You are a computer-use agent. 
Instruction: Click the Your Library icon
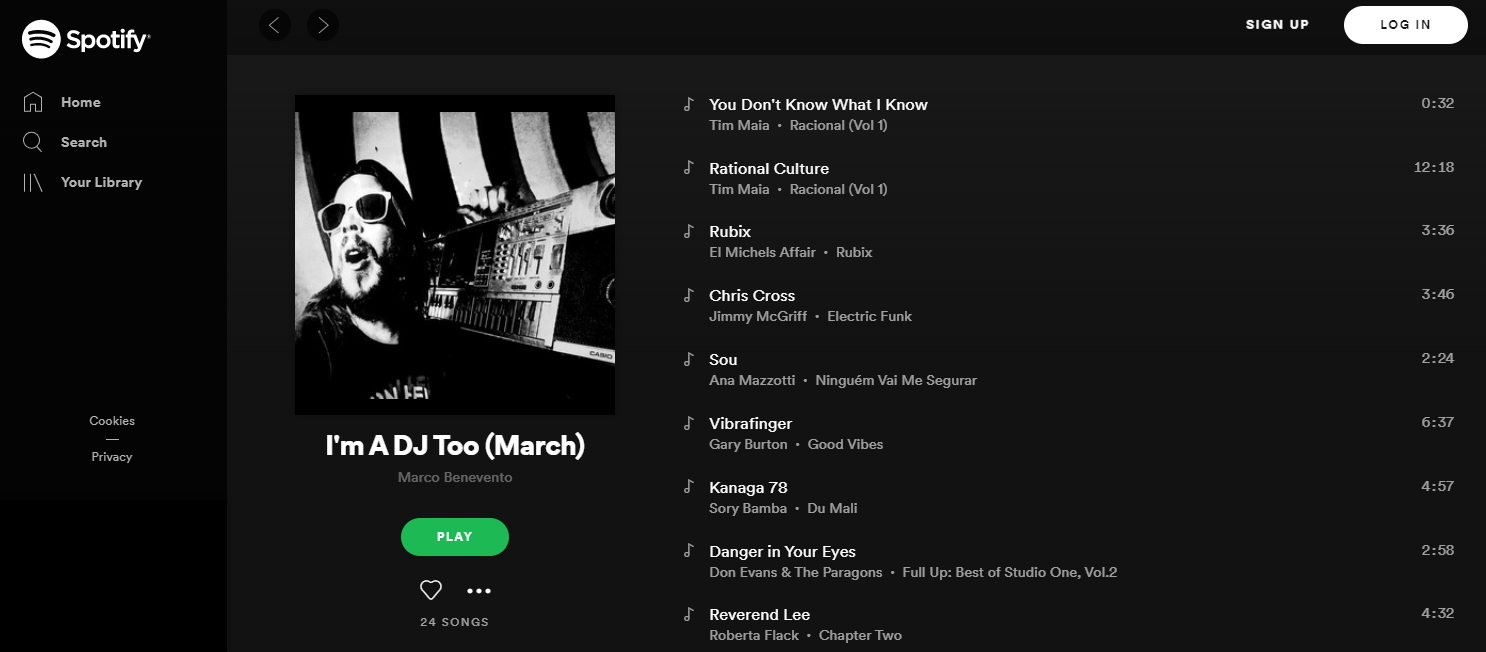tap(33, 182)
